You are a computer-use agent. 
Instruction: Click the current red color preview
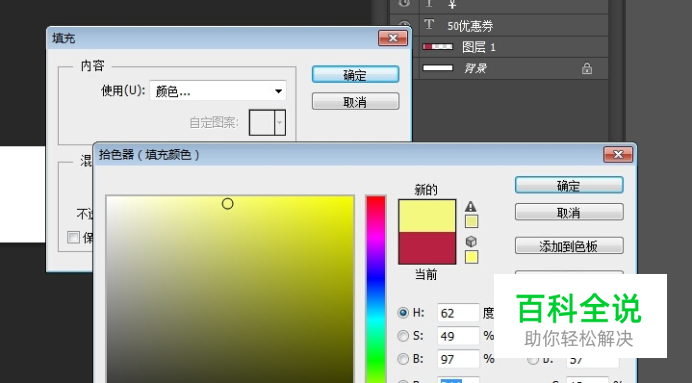point(427,248)
